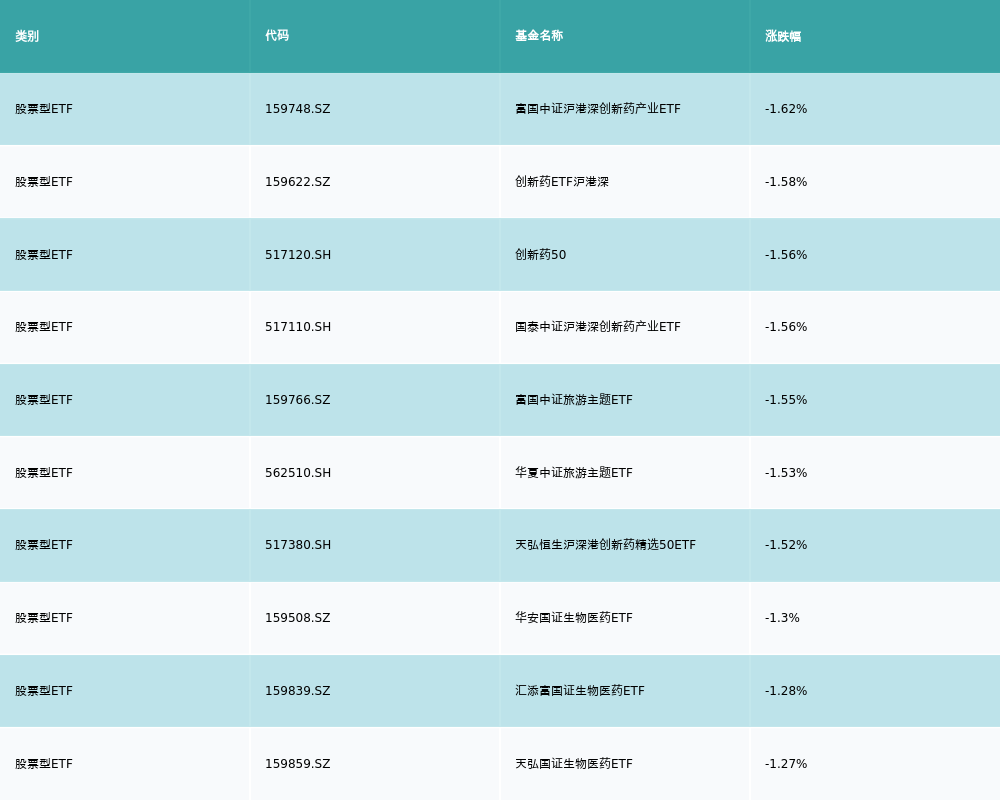Screen dimensions: 1000x800
Task: Click fund name 天弘国证生物医药ETF
Action: pos(574,764)
